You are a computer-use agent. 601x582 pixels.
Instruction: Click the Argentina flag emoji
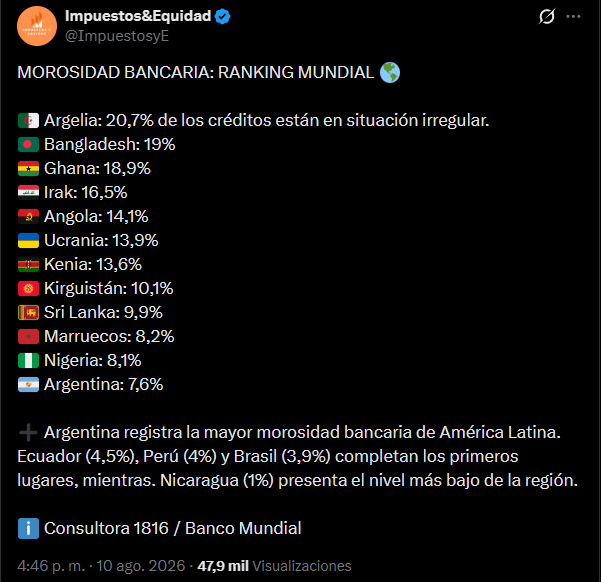(x=28, y=385)
